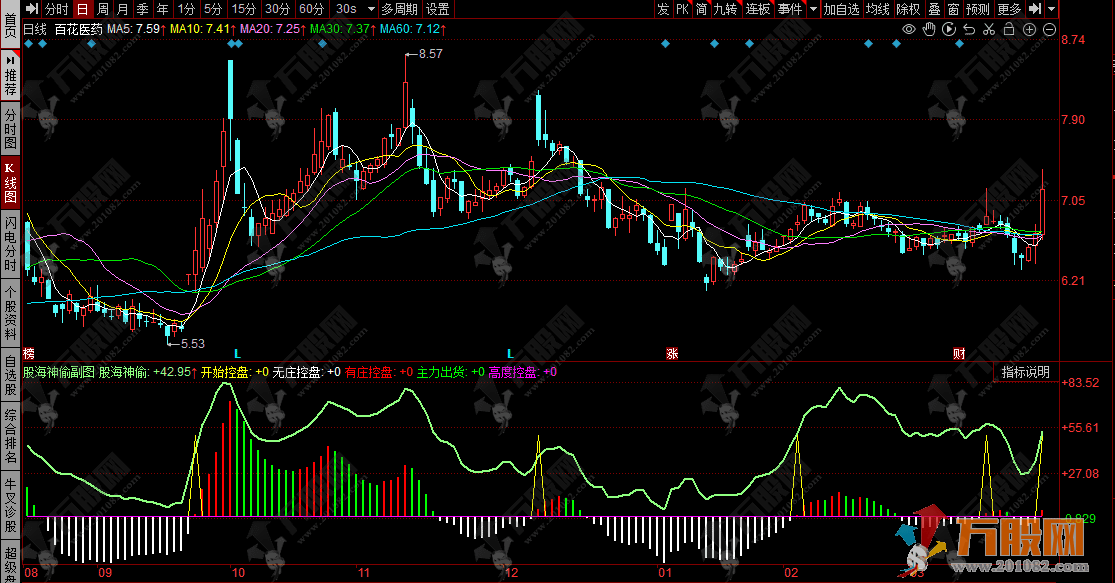Open 多周期 multi-period view

400,9
